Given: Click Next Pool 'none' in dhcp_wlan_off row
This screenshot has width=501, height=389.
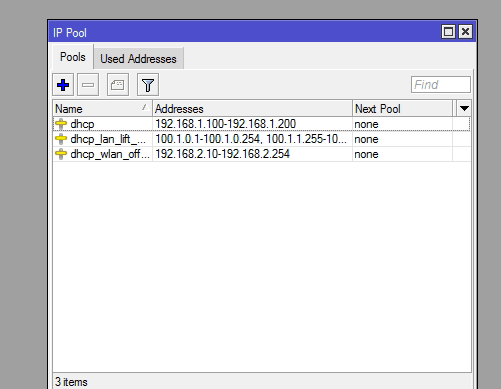Looking at the screenshot, I should tap(366, 154).
